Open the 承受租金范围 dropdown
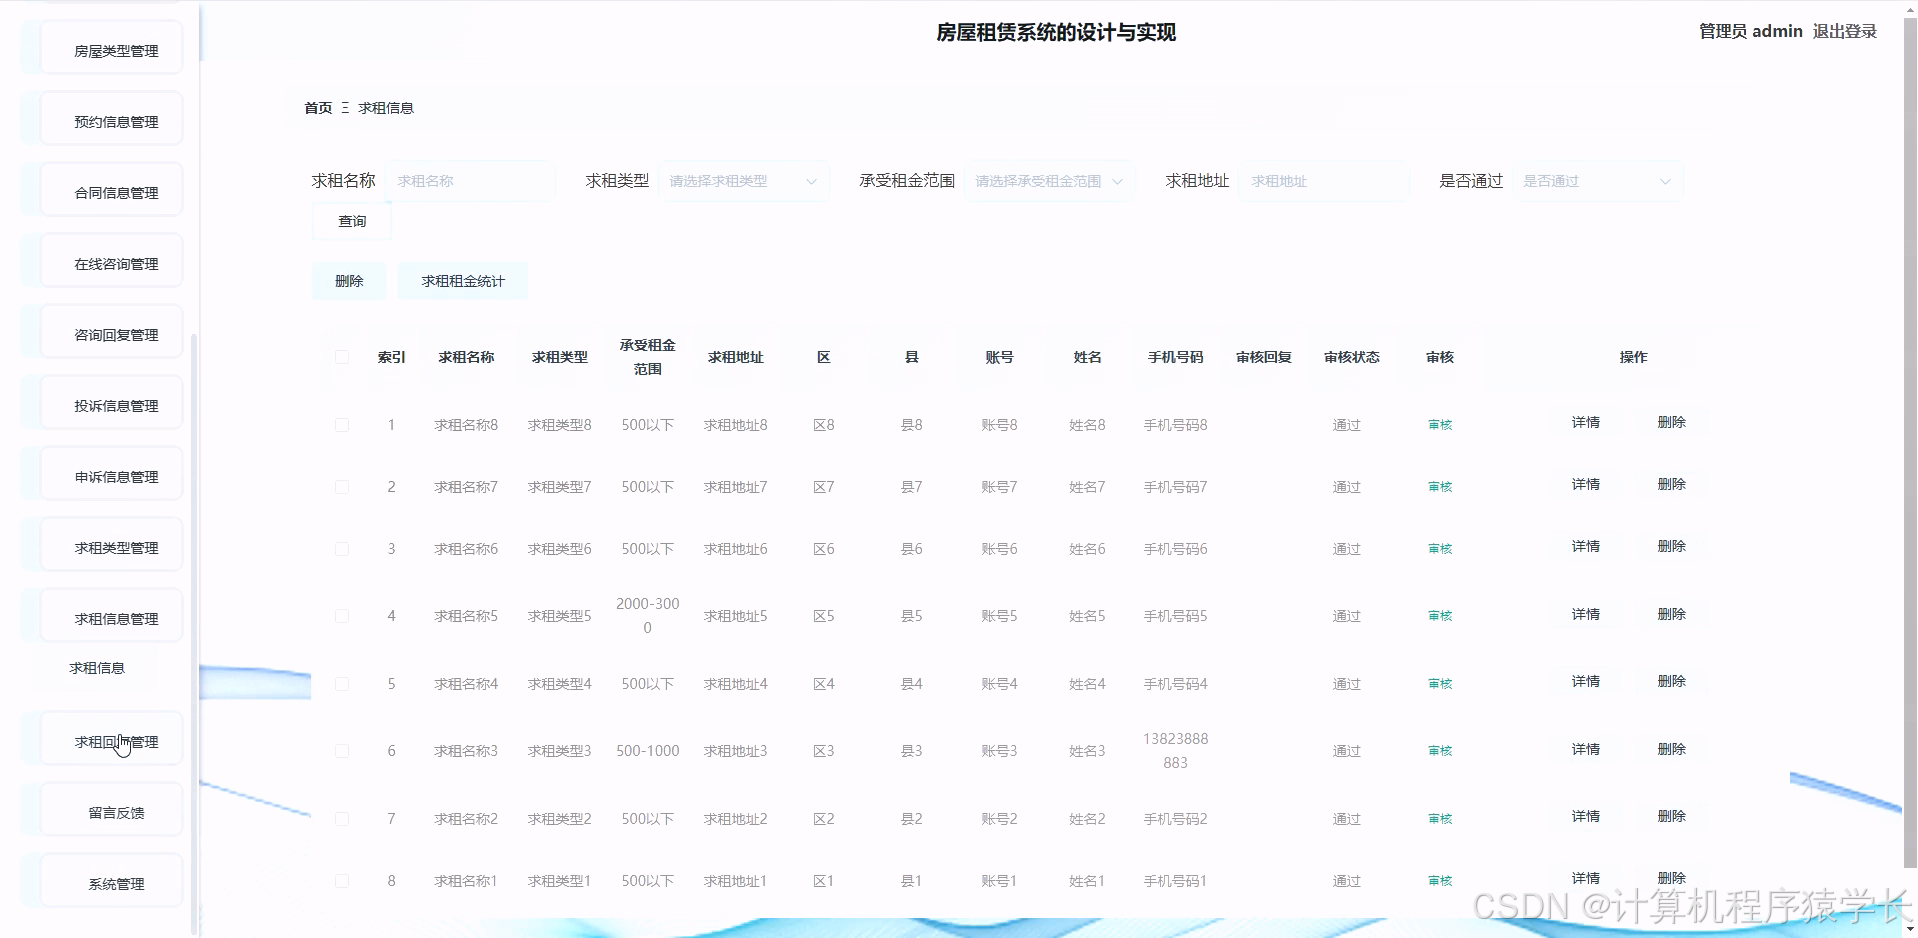Screen dimensions: 1918x938 click(1047, 181)
